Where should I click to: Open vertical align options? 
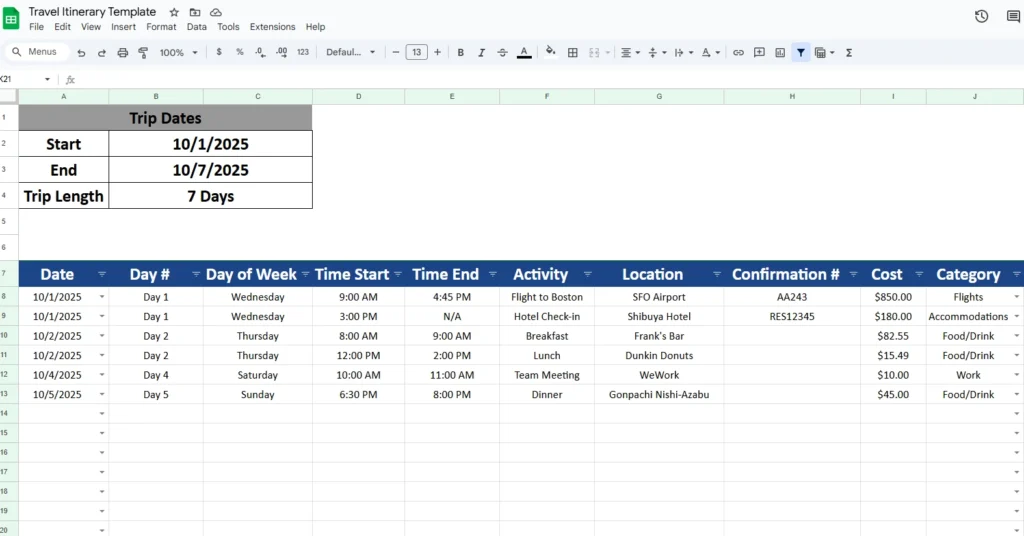tap(656, 53)
